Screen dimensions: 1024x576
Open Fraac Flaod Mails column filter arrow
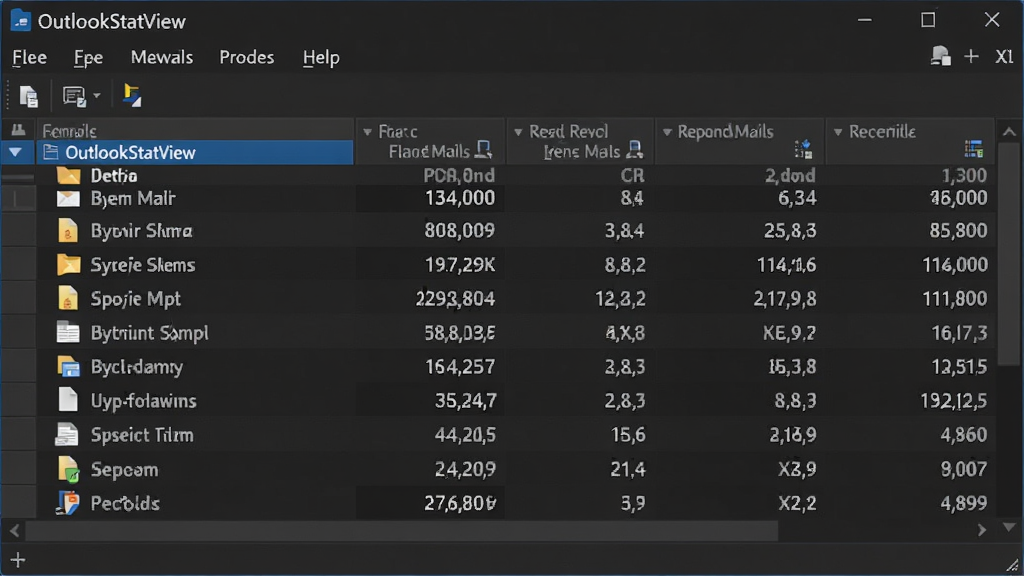(x=368, y=132)
